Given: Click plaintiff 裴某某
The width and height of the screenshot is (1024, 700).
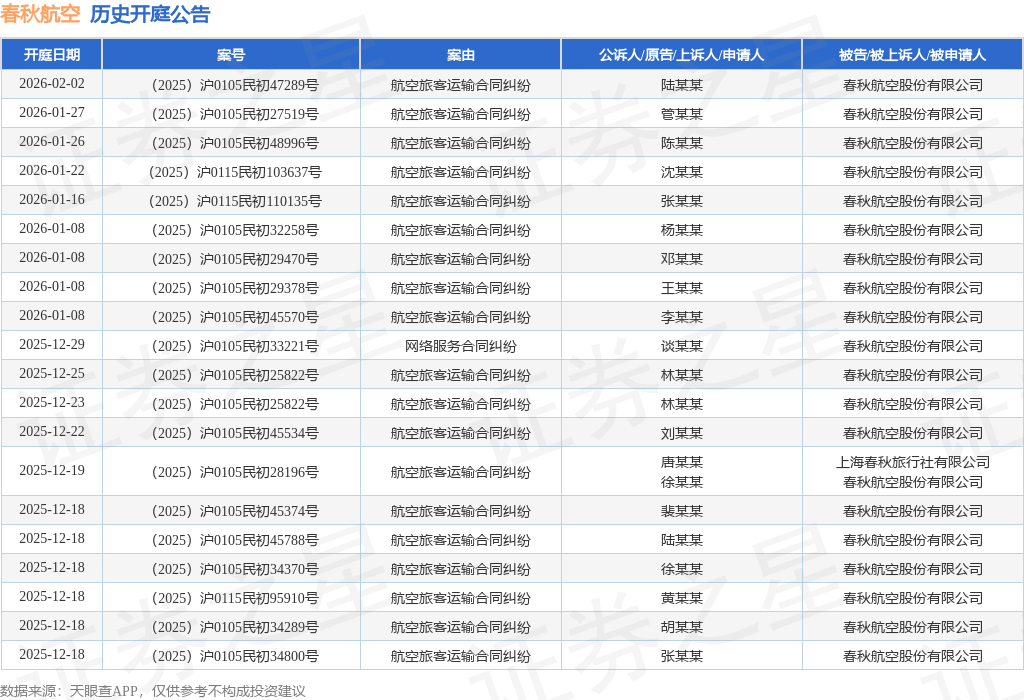Looking at the screenshot, I should pyautogui.click(x=682, y=511).
